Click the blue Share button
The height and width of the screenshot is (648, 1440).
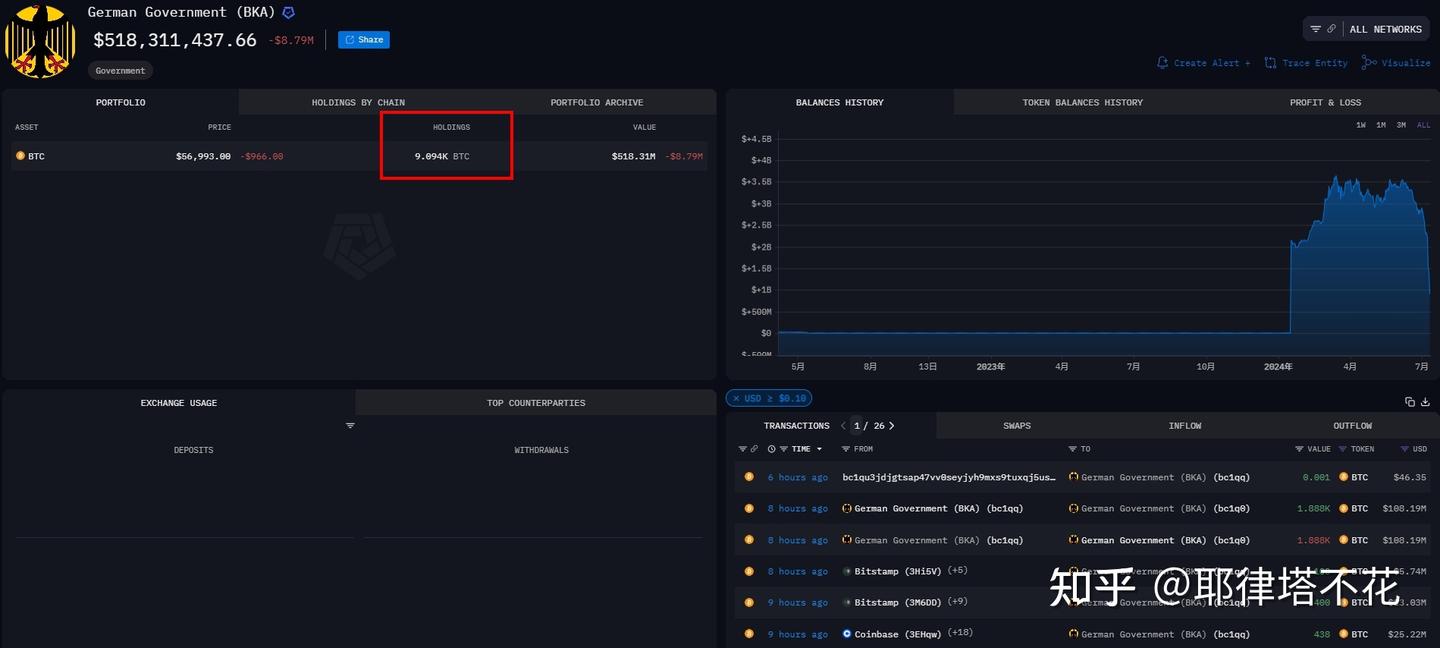tap(364, 40)
